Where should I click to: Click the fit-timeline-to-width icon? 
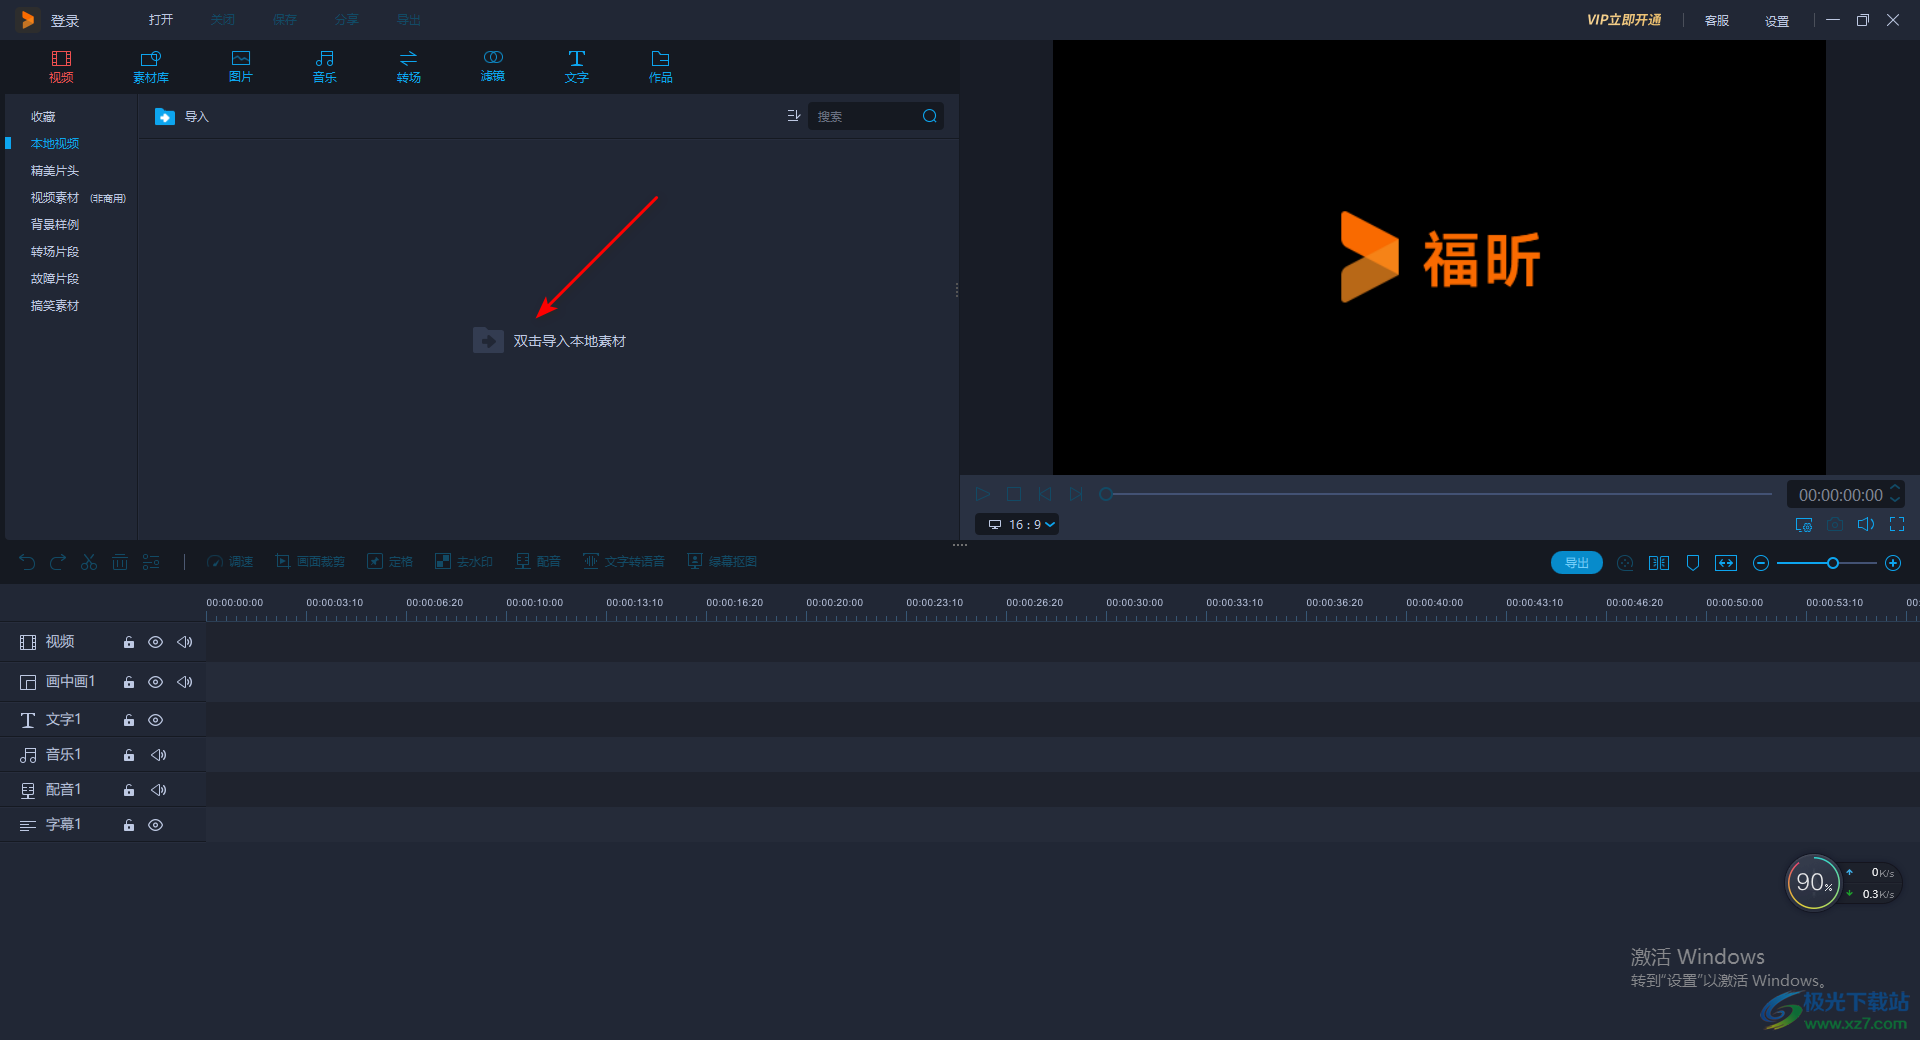[1726, 563]
